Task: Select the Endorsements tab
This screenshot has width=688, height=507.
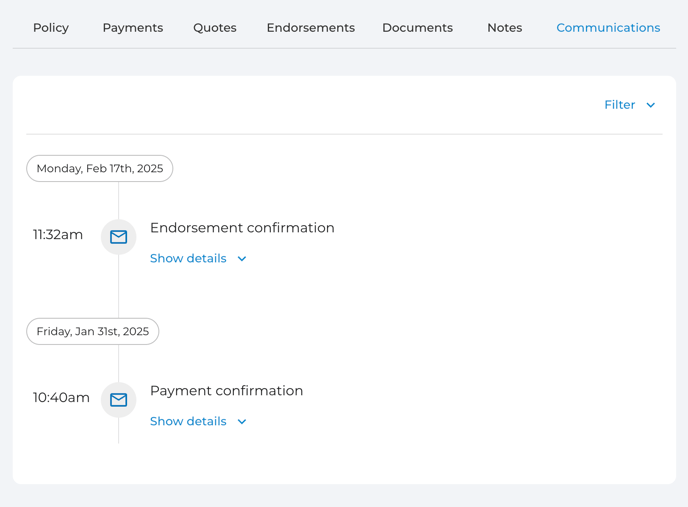Action: (311, 28)
